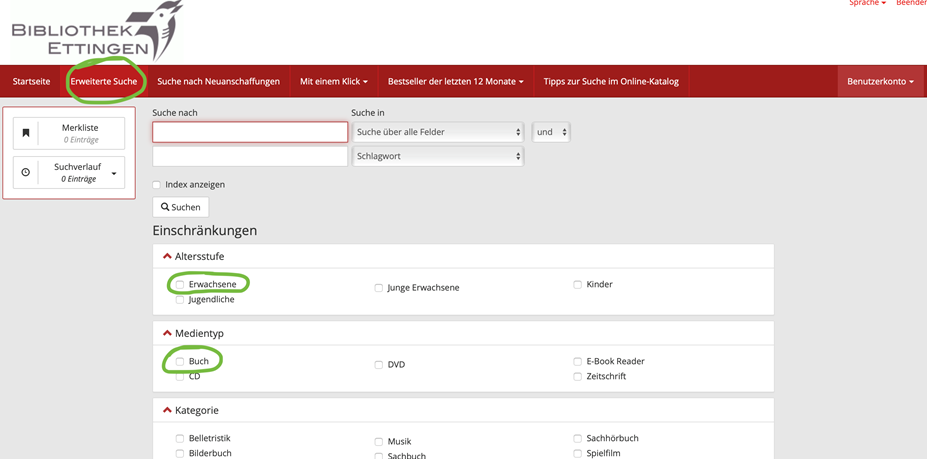Collapse the Altersstufe section chevron
927x459 pixels.
(x=167, y=257)
